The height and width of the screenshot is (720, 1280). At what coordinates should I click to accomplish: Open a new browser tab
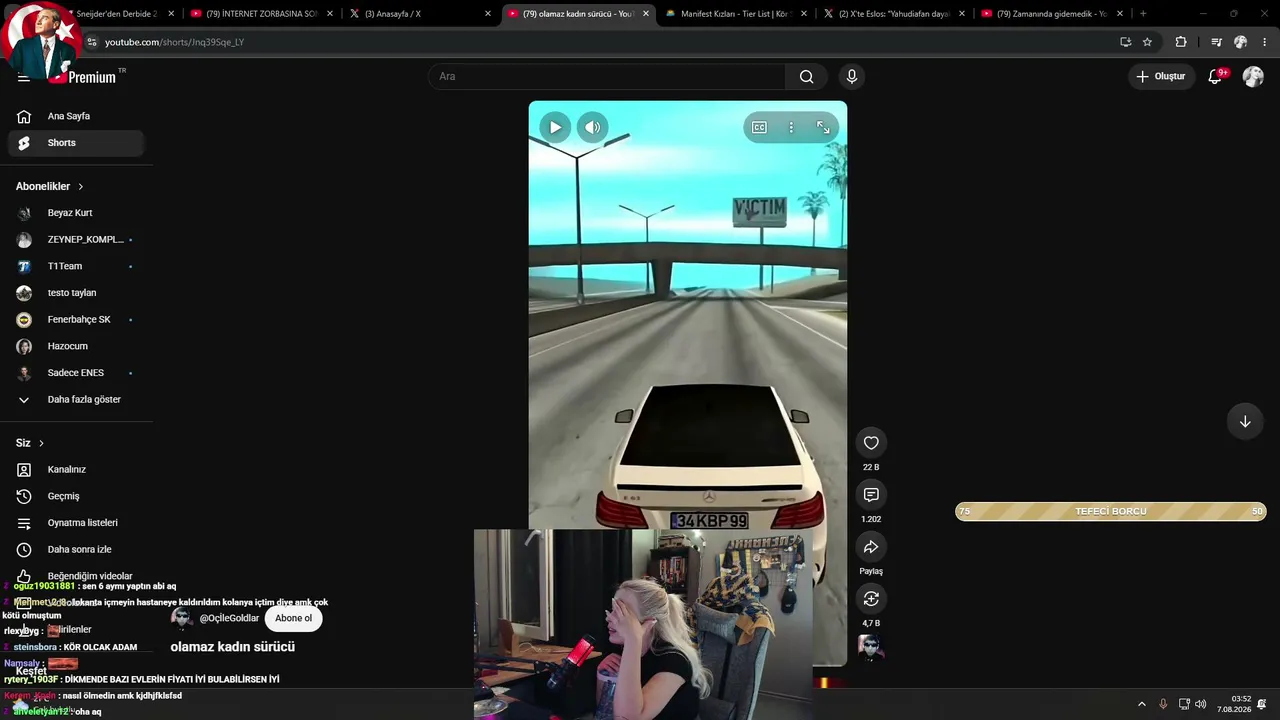click(x=1143, y=14)
